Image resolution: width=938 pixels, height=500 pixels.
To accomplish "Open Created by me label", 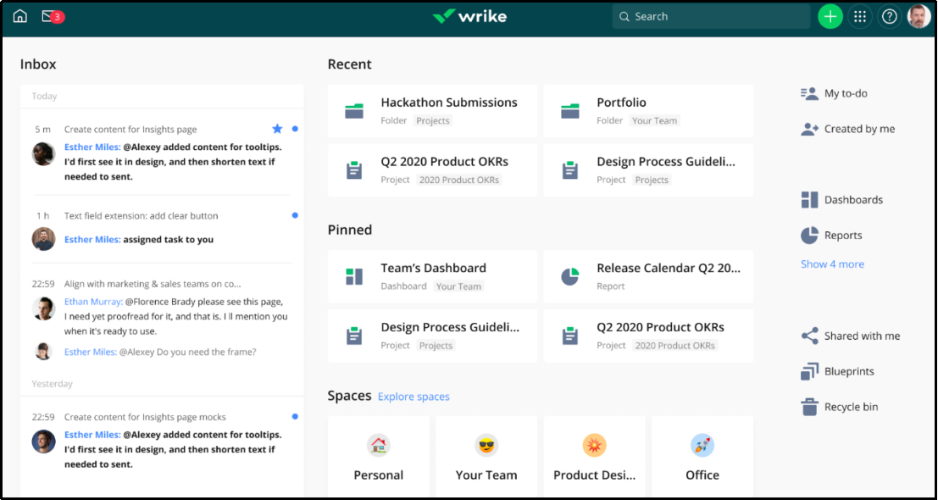I will point(860,129).
